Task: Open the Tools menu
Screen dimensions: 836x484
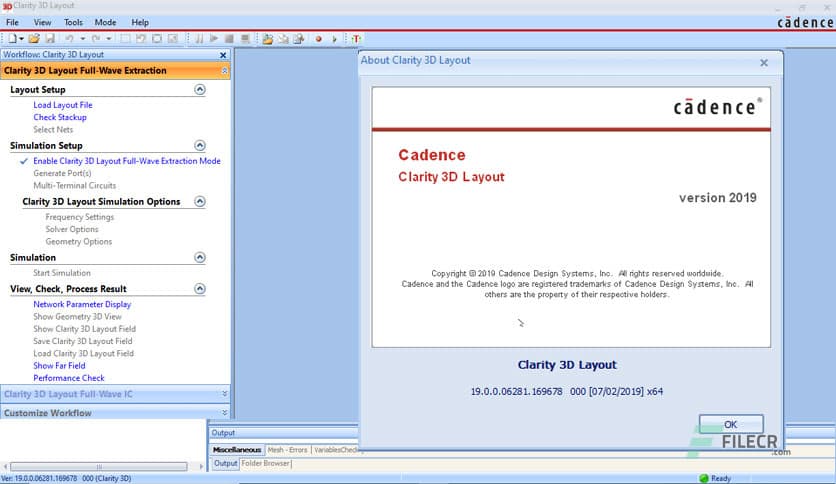Action: click(x=74, y=22)
